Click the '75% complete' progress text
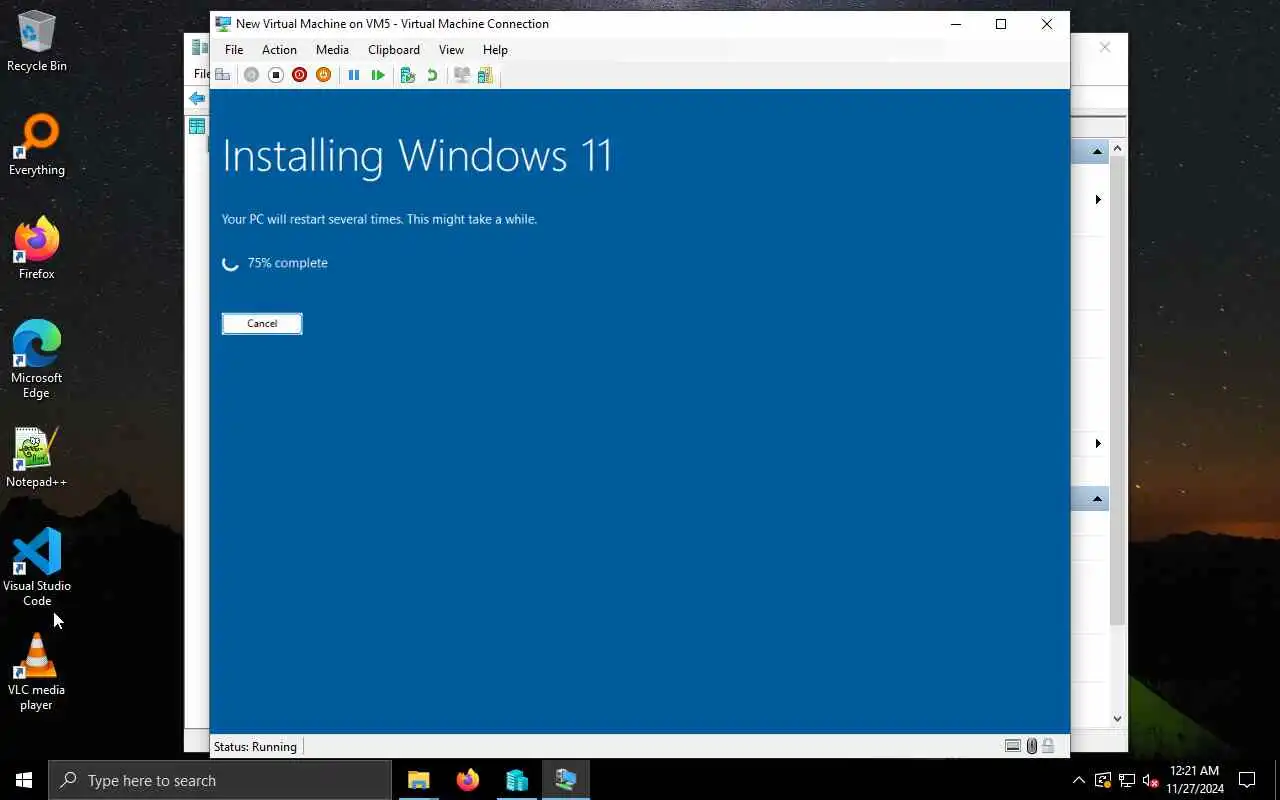This screenshot has width=1280, height=800. point(287,263)
